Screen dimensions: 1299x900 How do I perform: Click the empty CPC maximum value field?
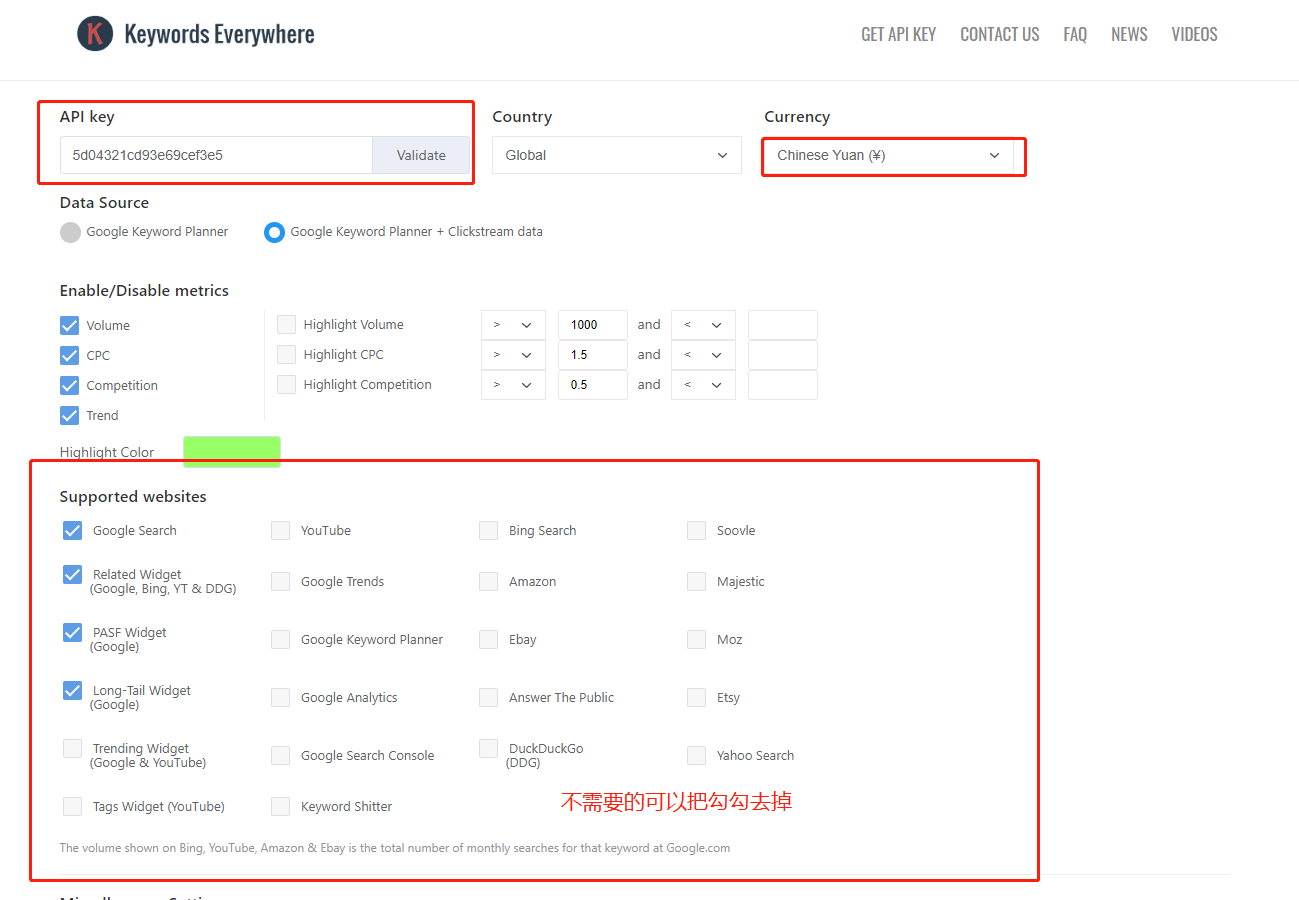[783, 355]
